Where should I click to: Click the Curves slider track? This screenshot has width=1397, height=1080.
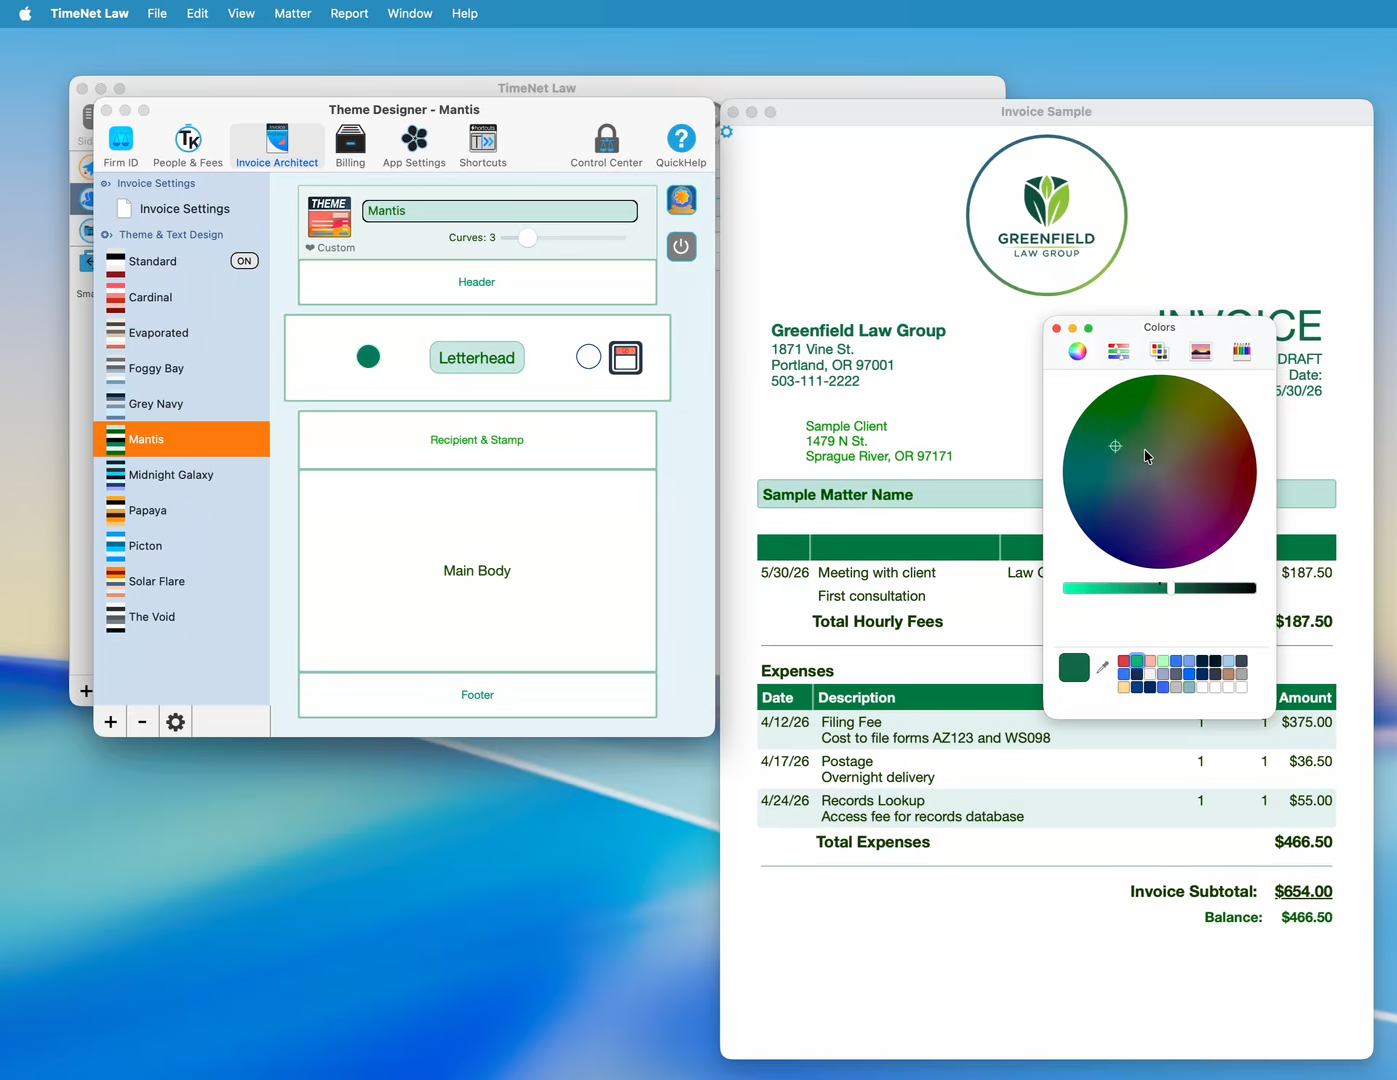tap(563, 238)
